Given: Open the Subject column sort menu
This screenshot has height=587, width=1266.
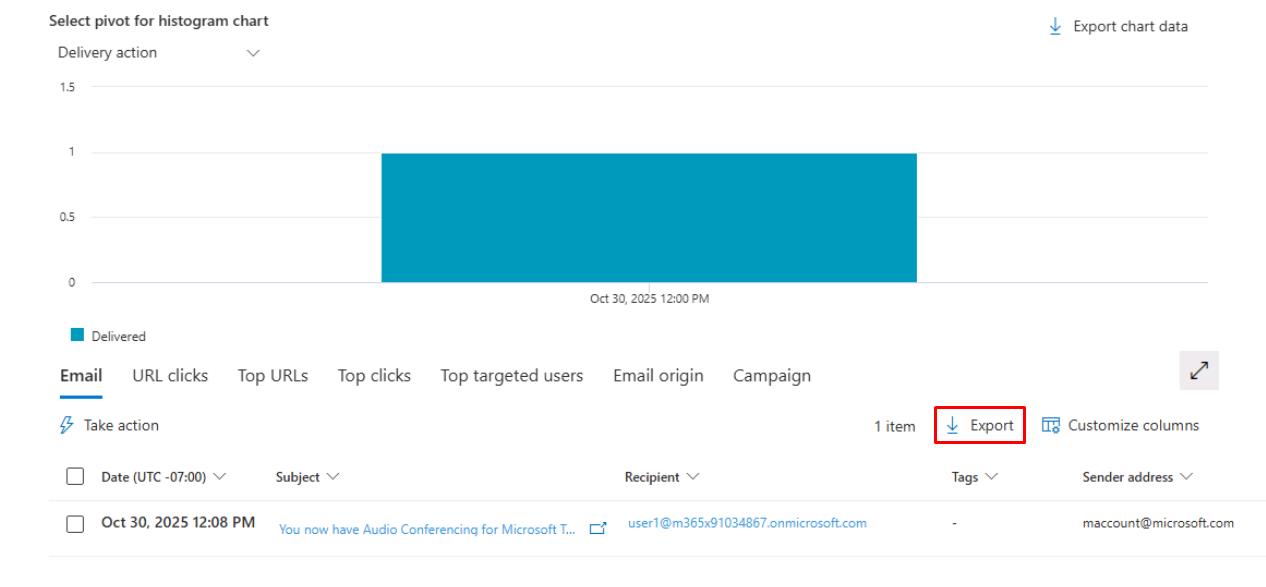Looking at the screenshot, I should pos(333,478).
